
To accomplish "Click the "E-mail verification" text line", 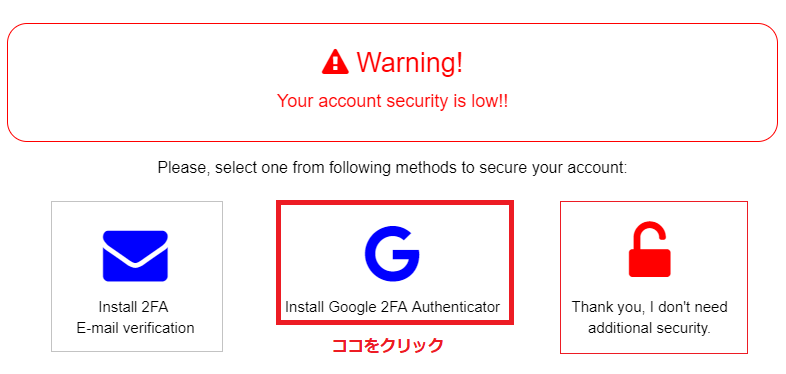I will pyautogui.click(x=135, y=328).
